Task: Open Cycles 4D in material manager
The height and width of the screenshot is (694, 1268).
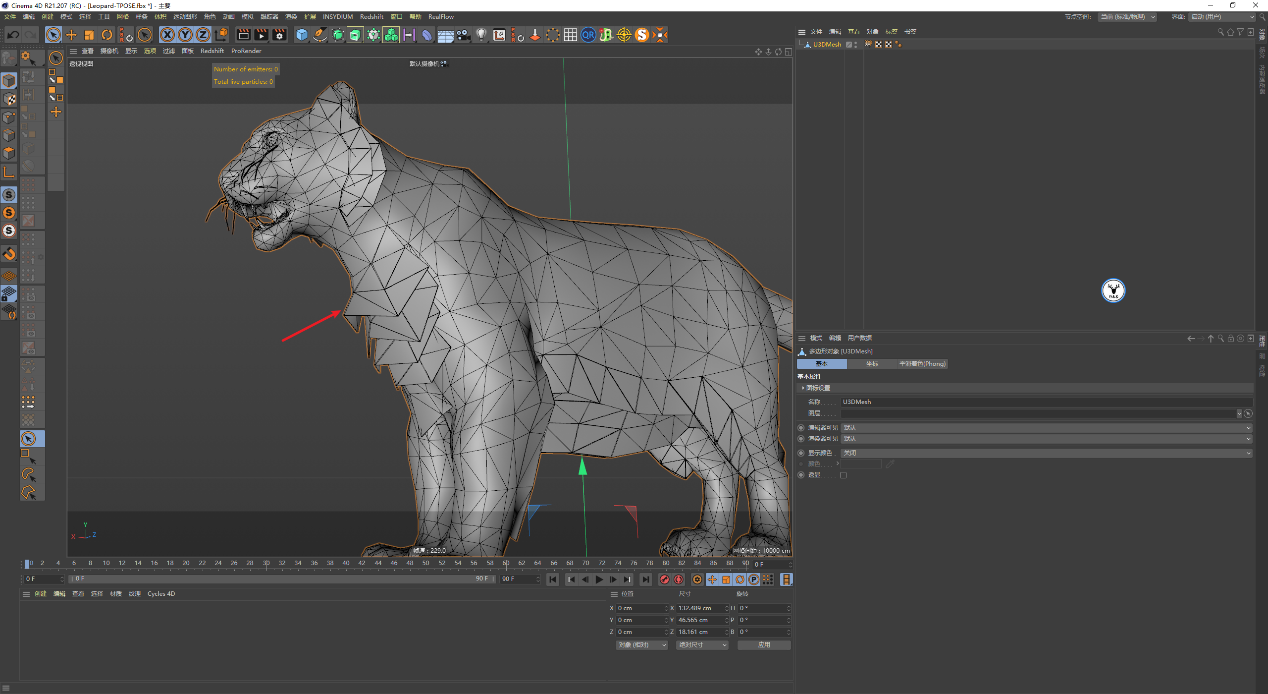Action: pos(161,594)
